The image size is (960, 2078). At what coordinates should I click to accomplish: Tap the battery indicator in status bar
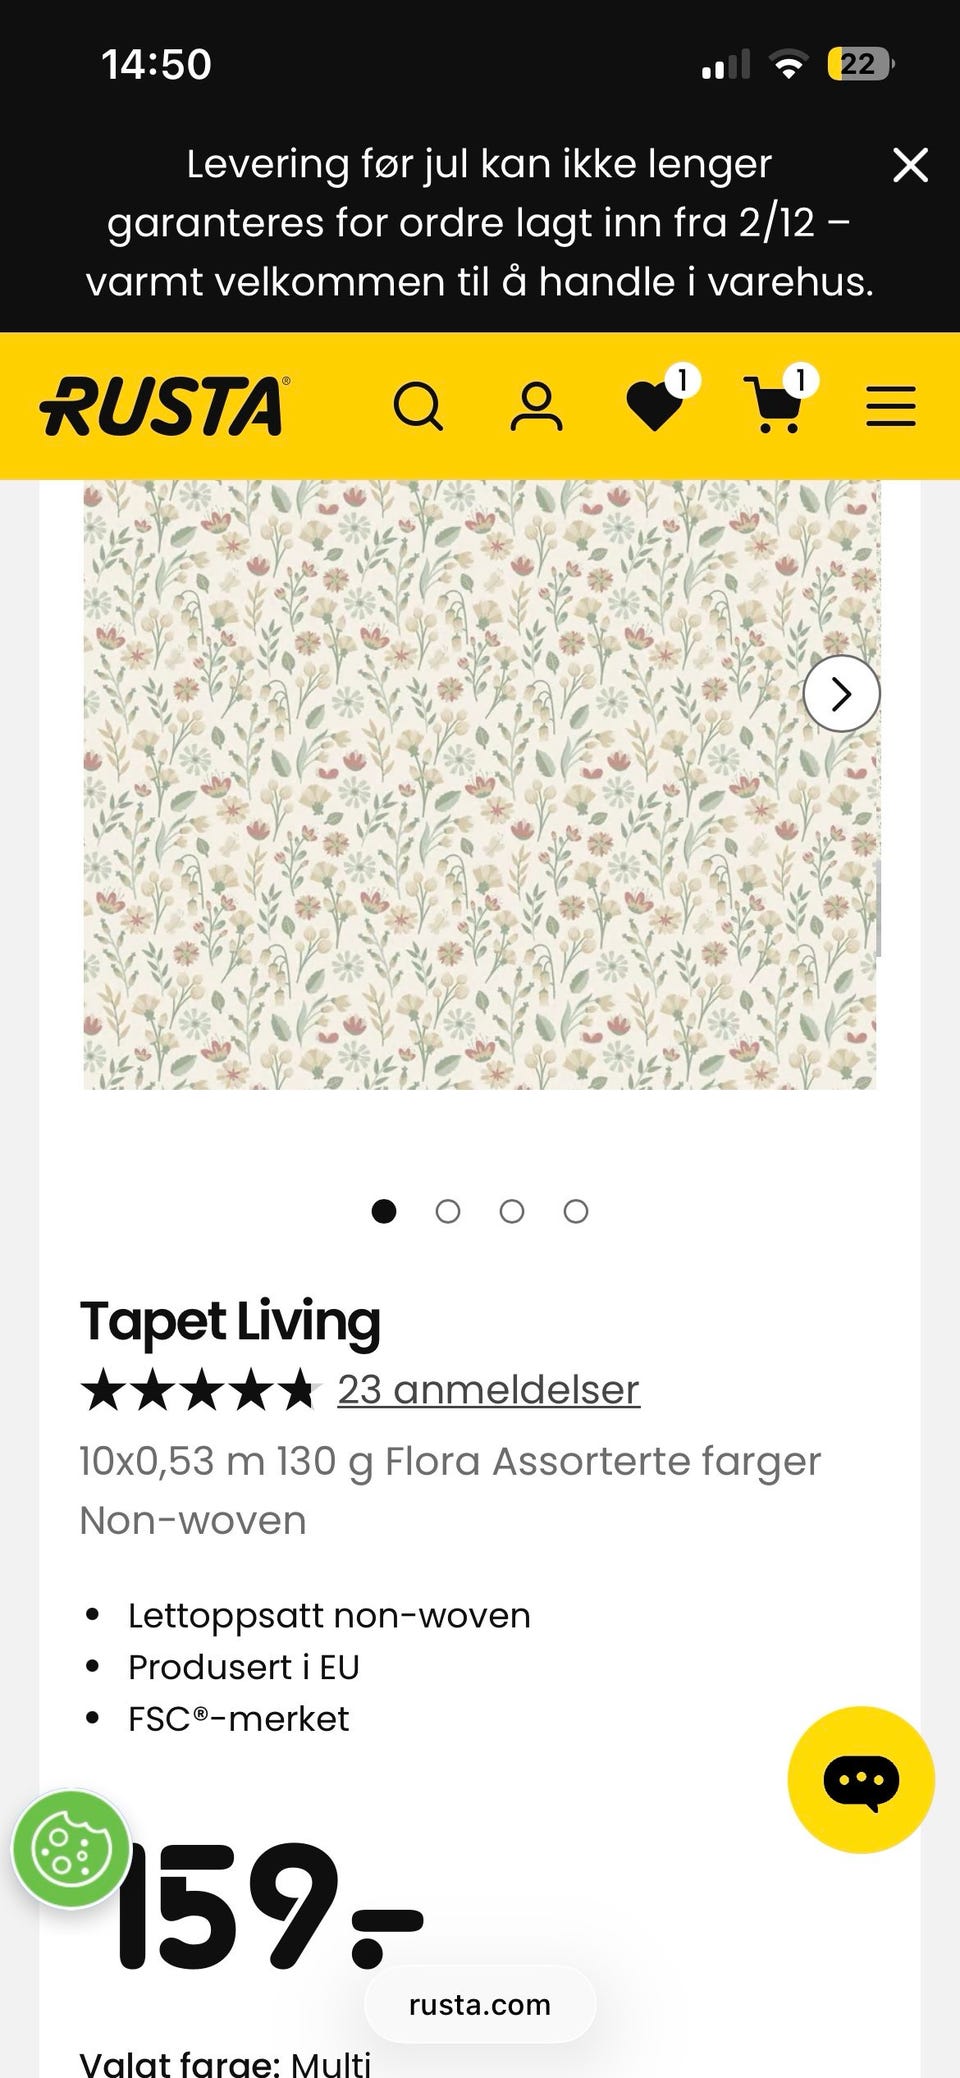[x=861, y=65]
